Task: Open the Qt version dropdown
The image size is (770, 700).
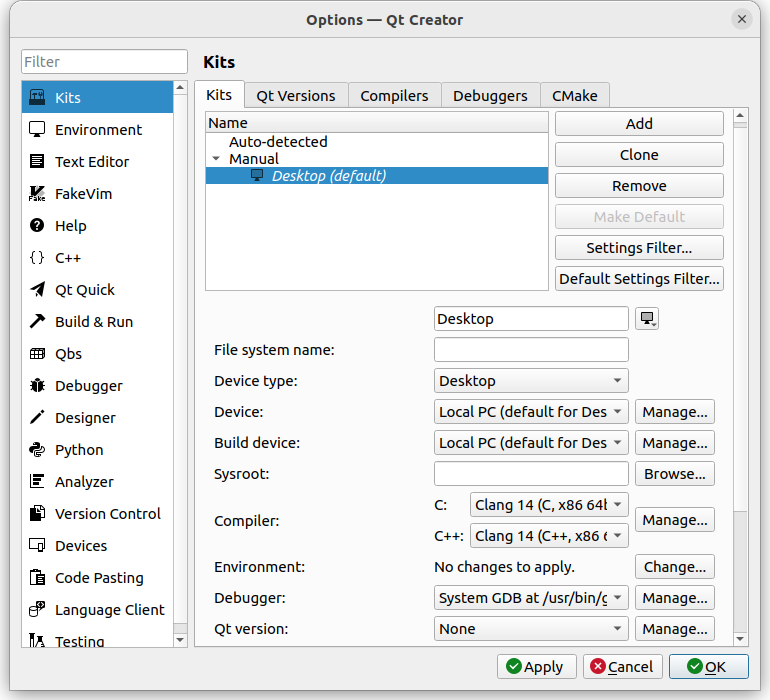Action: point(531,629)
